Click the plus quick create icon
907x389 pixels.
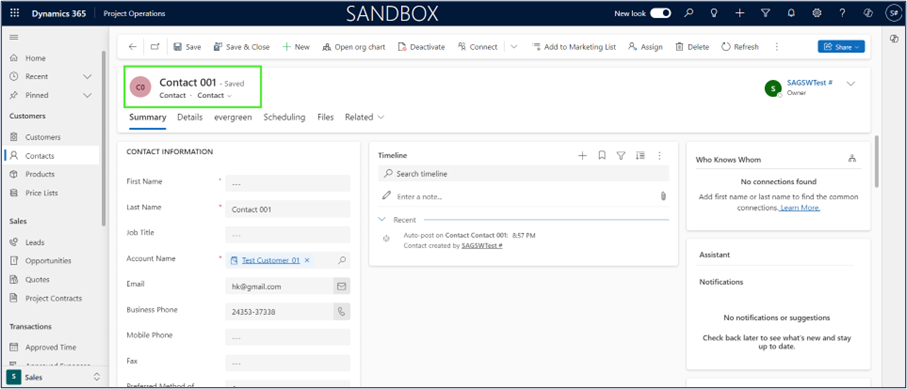pos(740,13)
